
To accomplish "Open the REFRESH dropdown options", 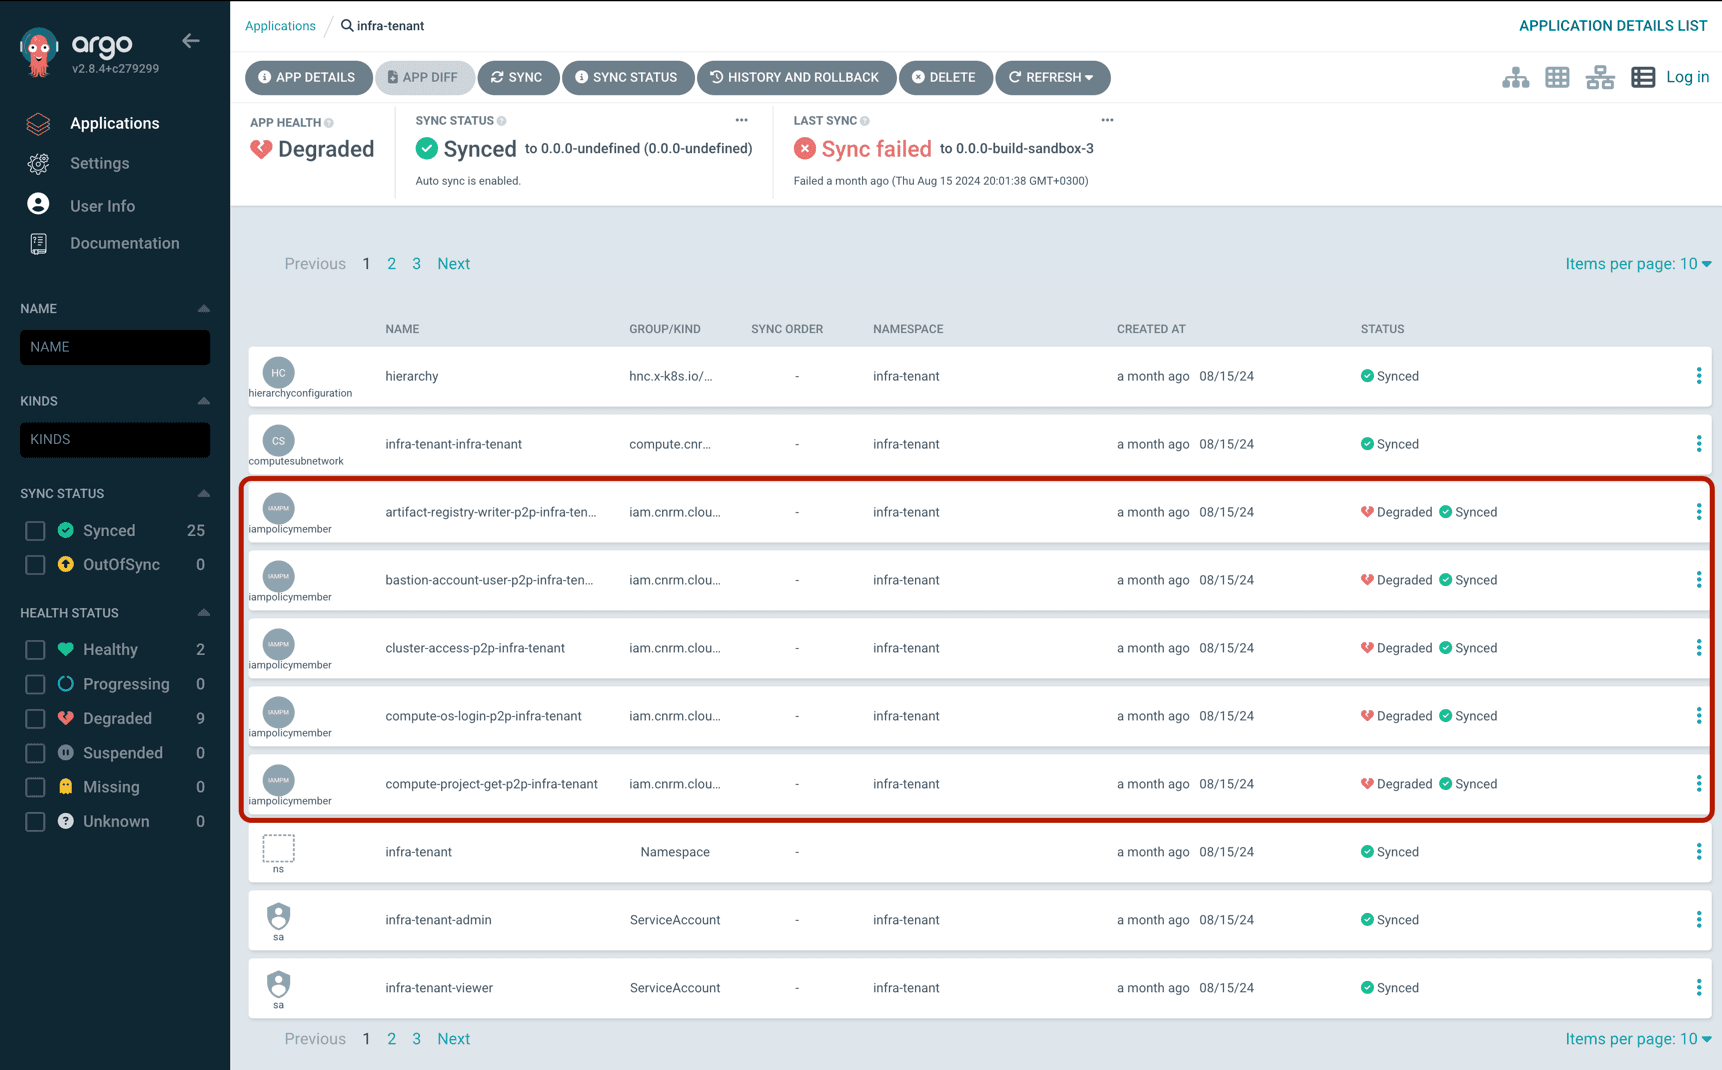I will pos(1052,77).
